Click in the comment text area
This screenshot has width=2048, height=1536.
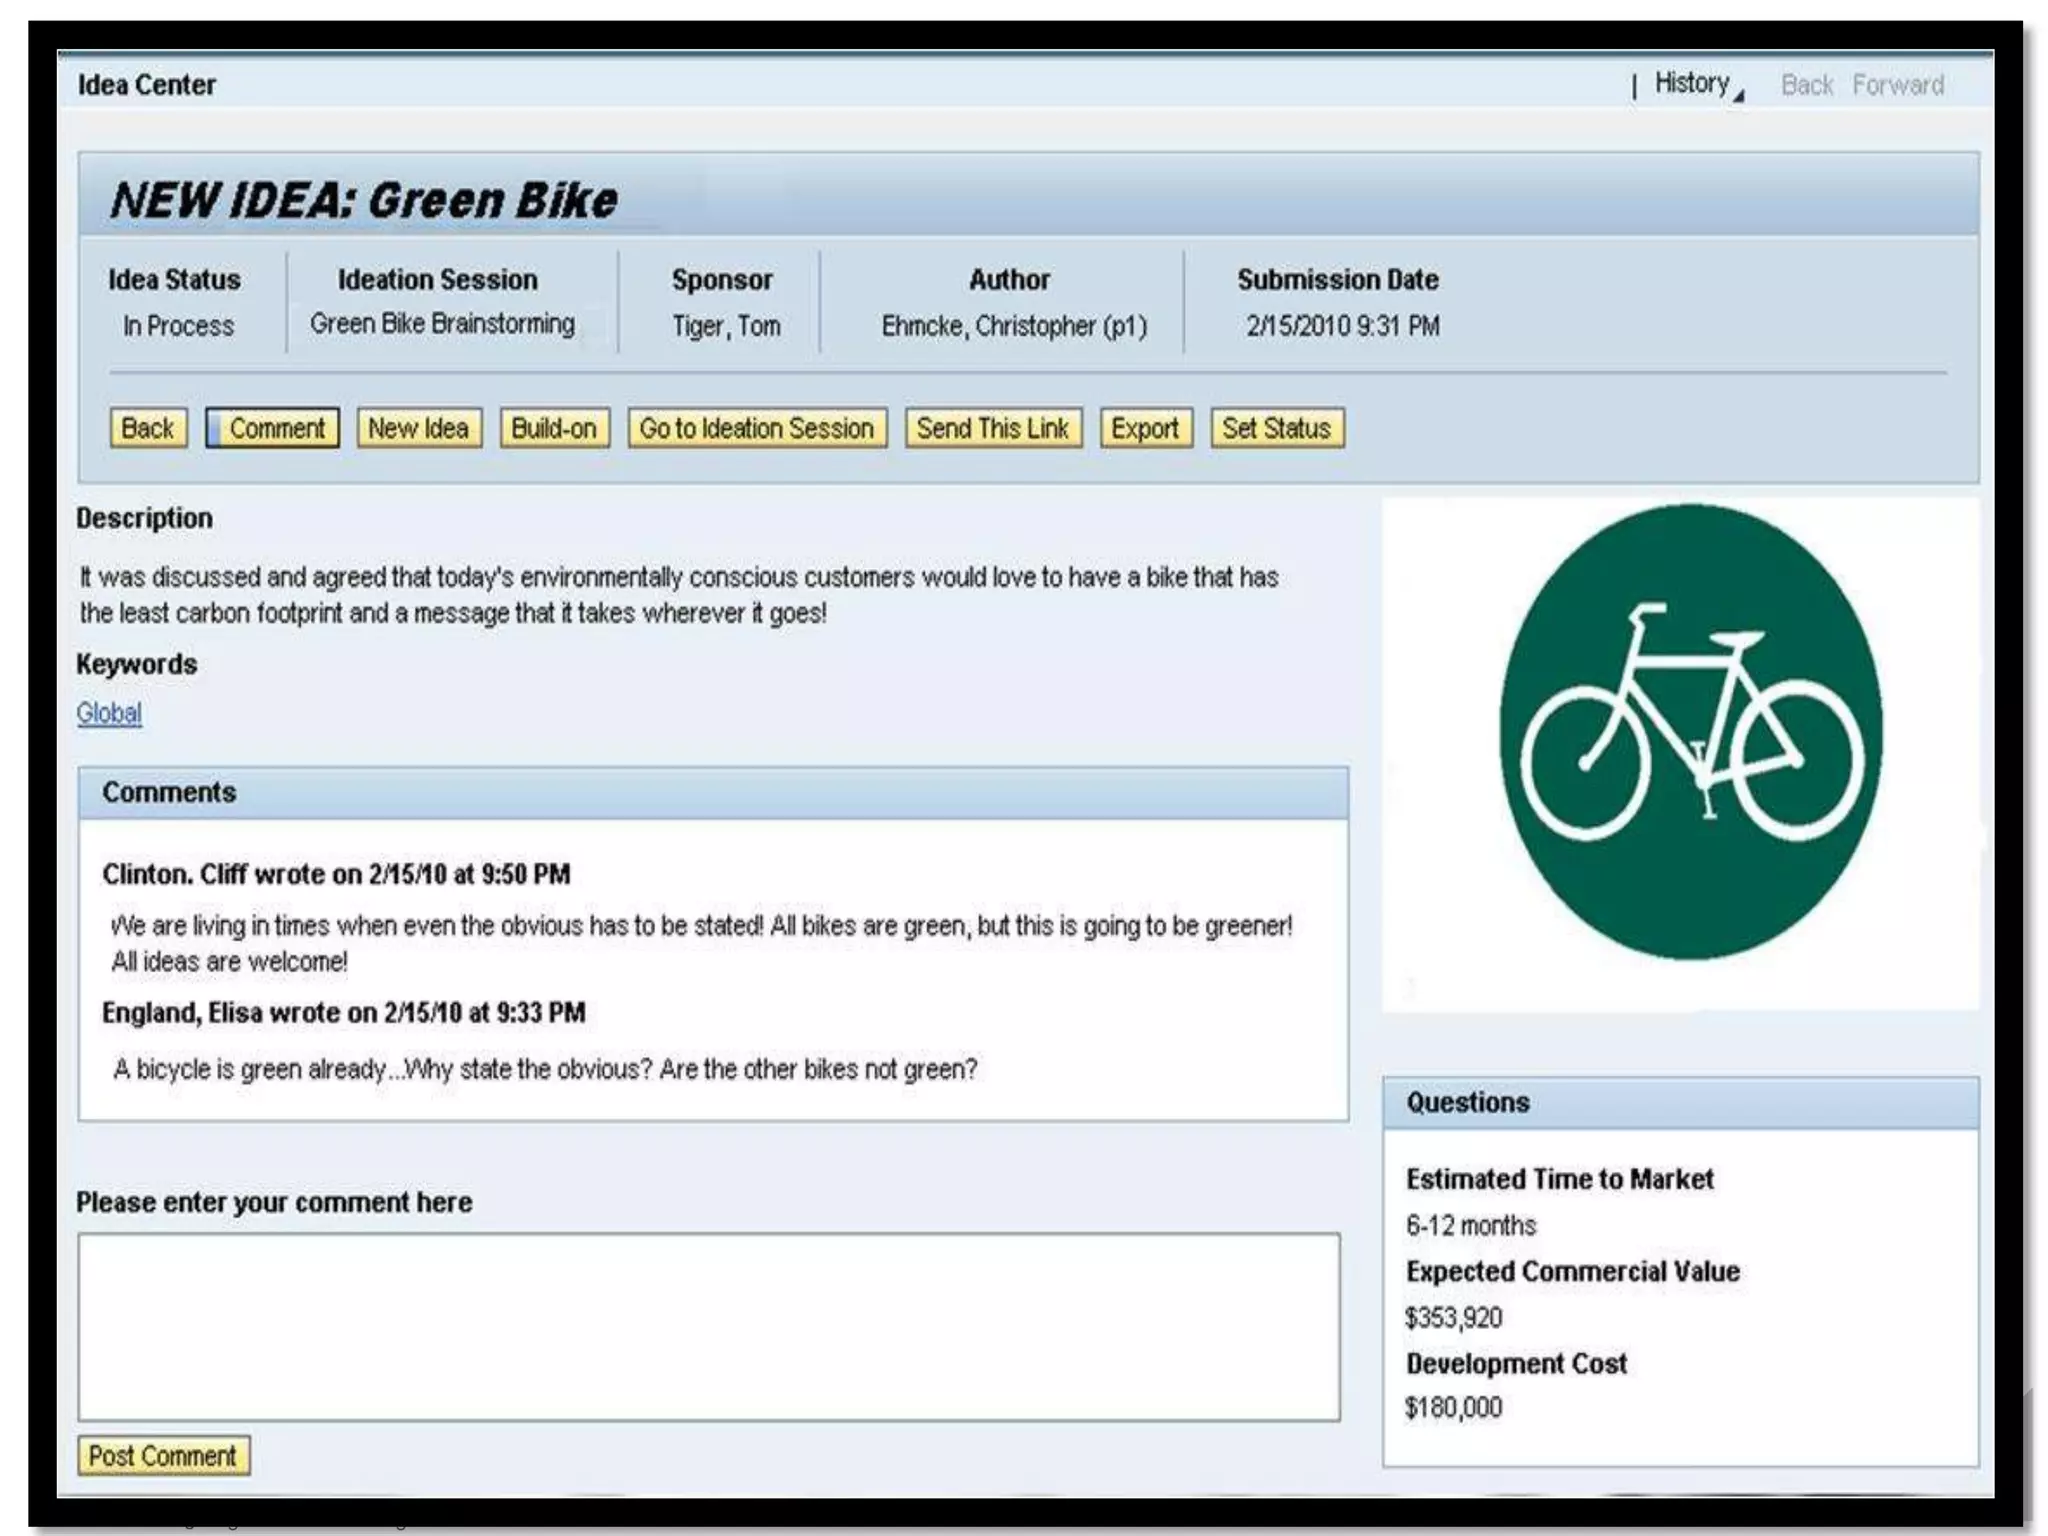click(708, 1326)
